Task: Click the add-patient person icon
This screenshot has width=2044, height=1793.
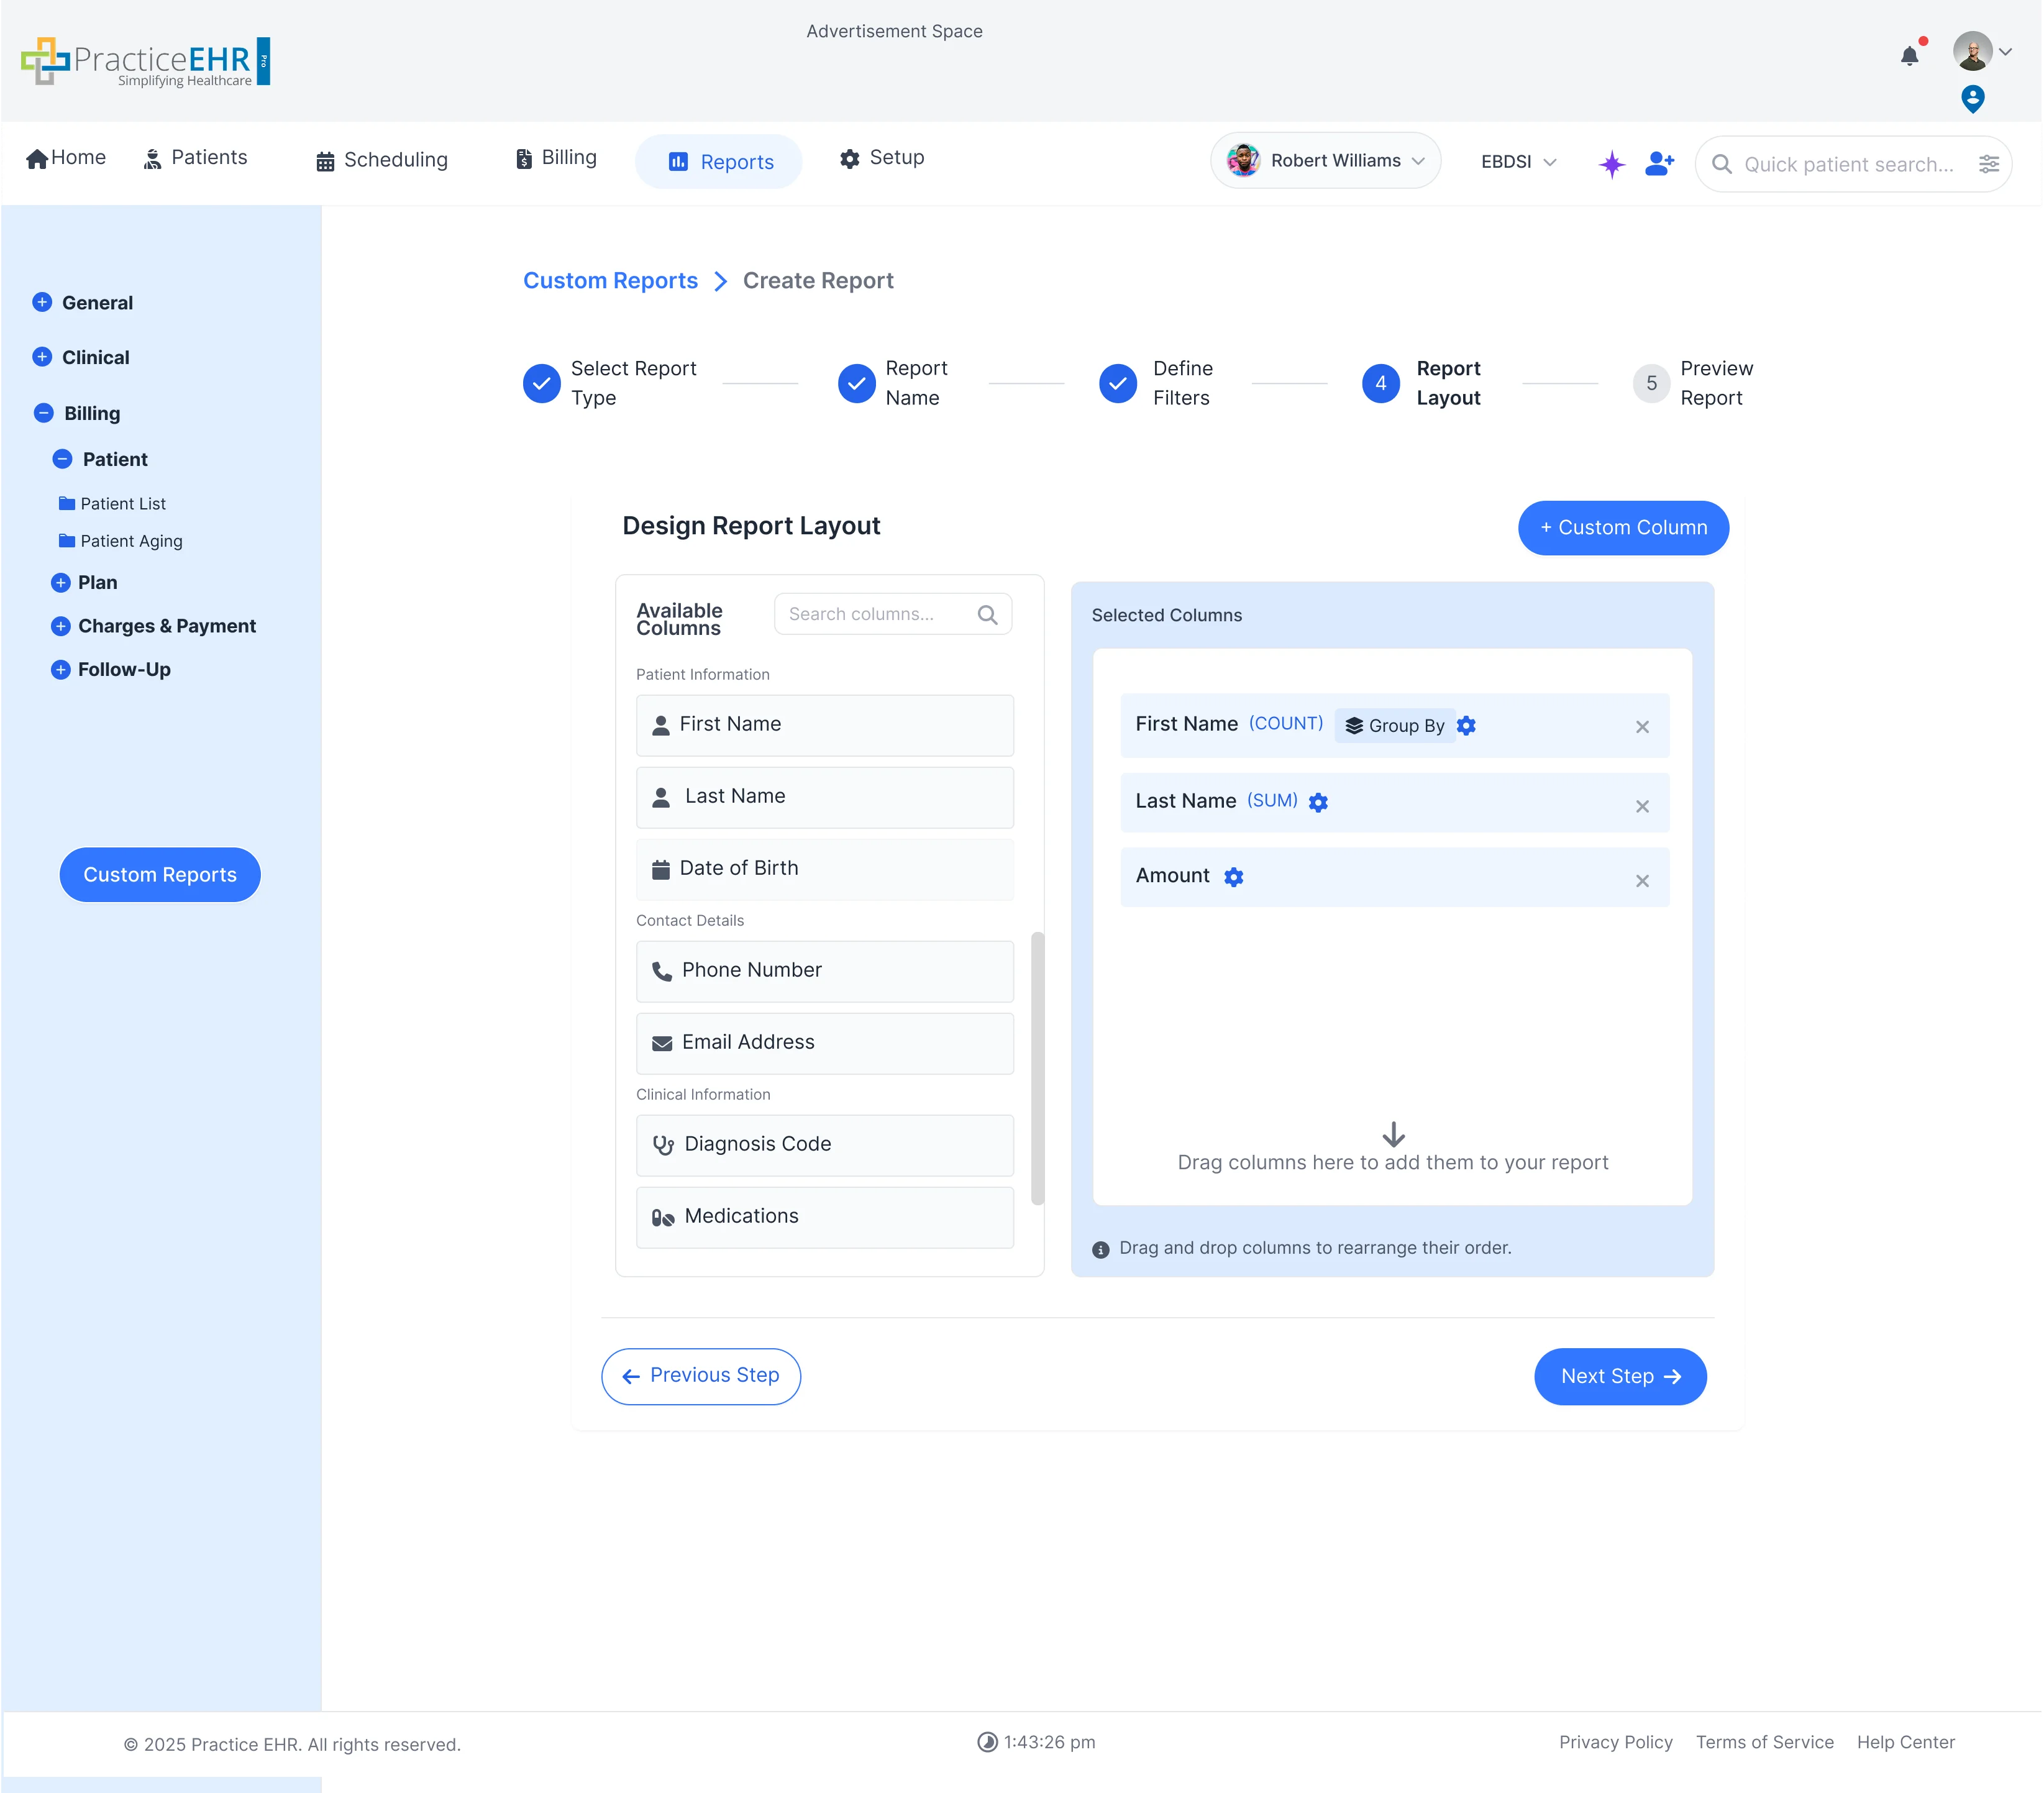Action: pyautogui.click(x=1659, y=163)
